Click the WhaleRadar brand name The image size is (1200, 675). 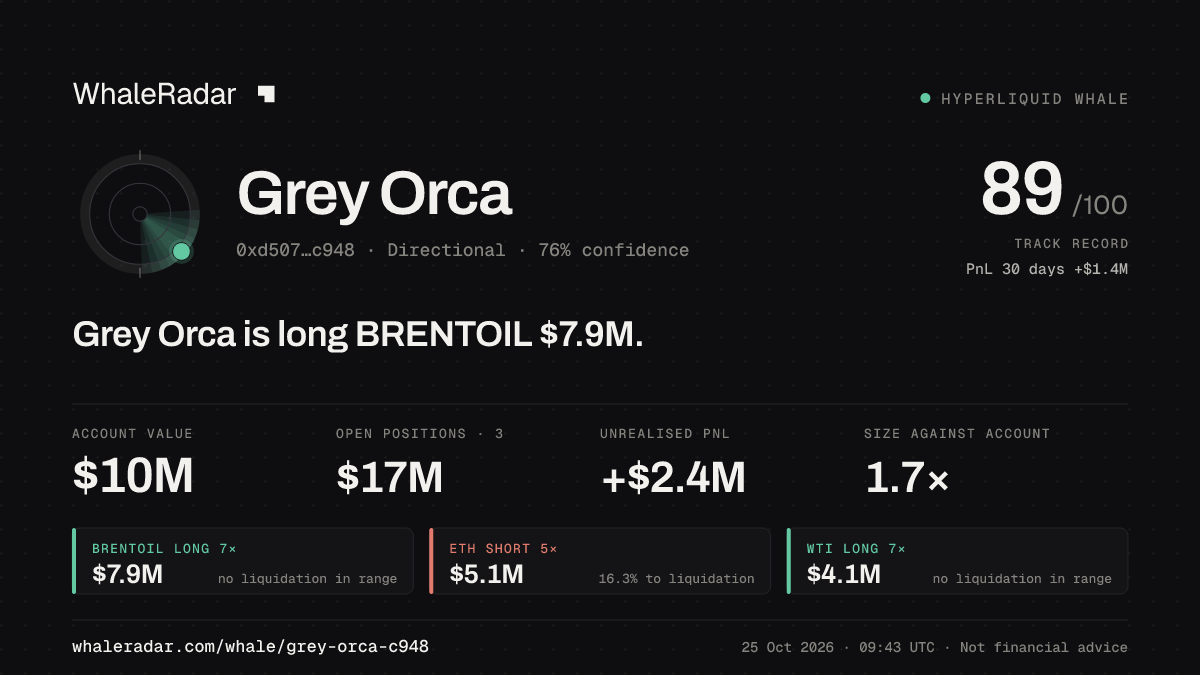154,94
